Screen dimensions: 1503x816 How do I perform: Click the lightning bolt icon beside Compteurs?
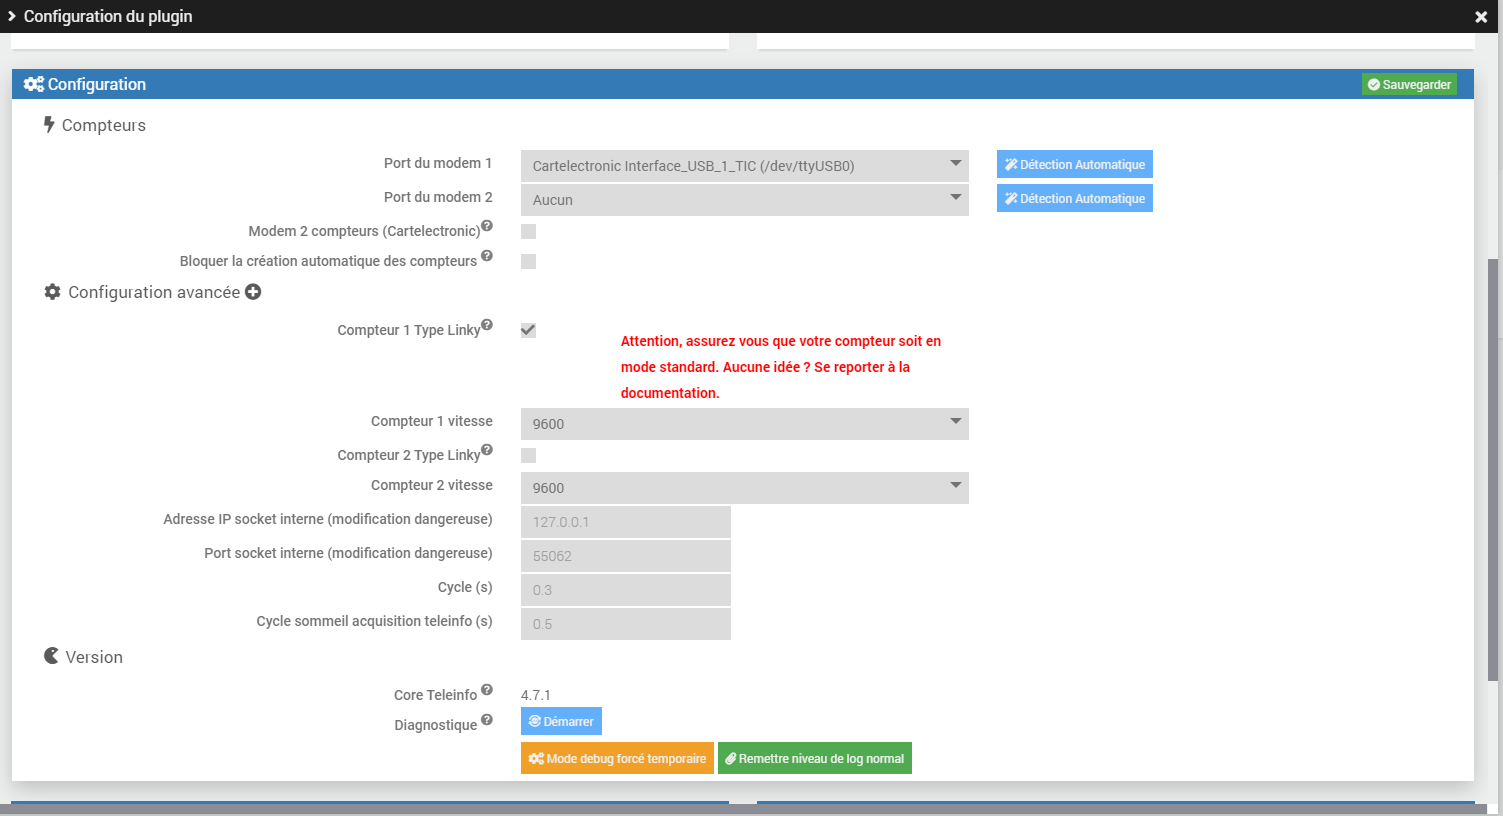[x=49, y=124]
